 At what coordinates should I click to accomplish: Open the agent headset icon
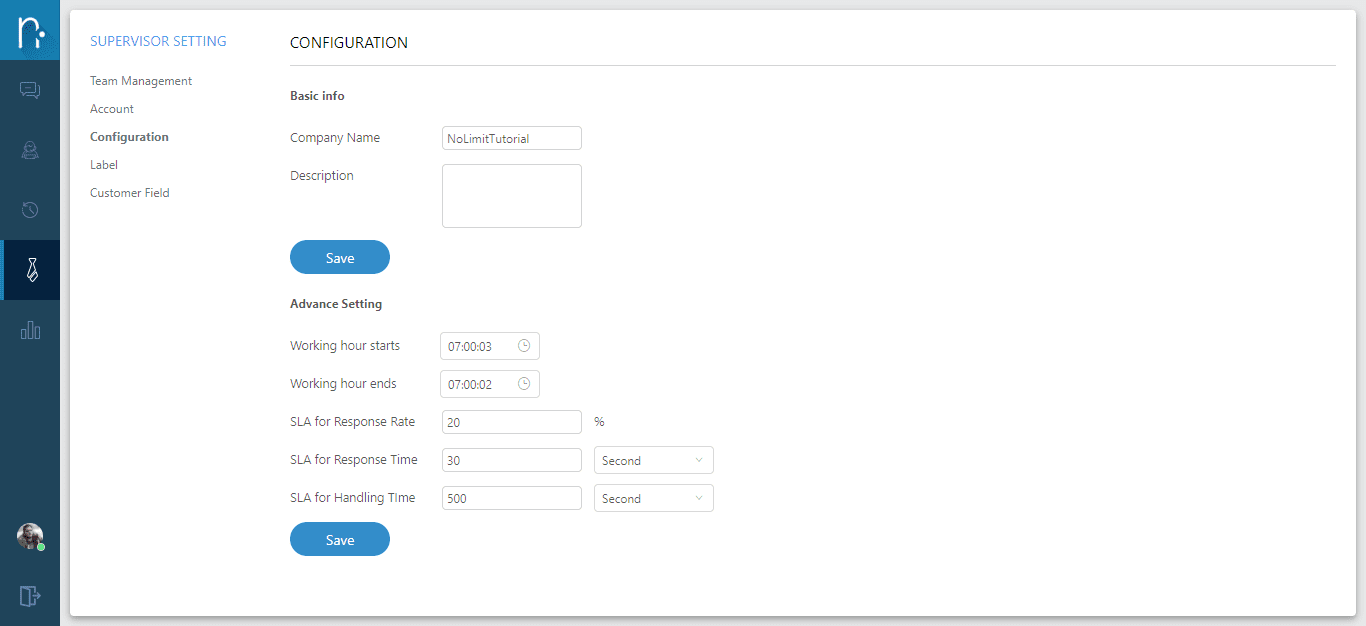pyautogui.click(x=30, y=150)
